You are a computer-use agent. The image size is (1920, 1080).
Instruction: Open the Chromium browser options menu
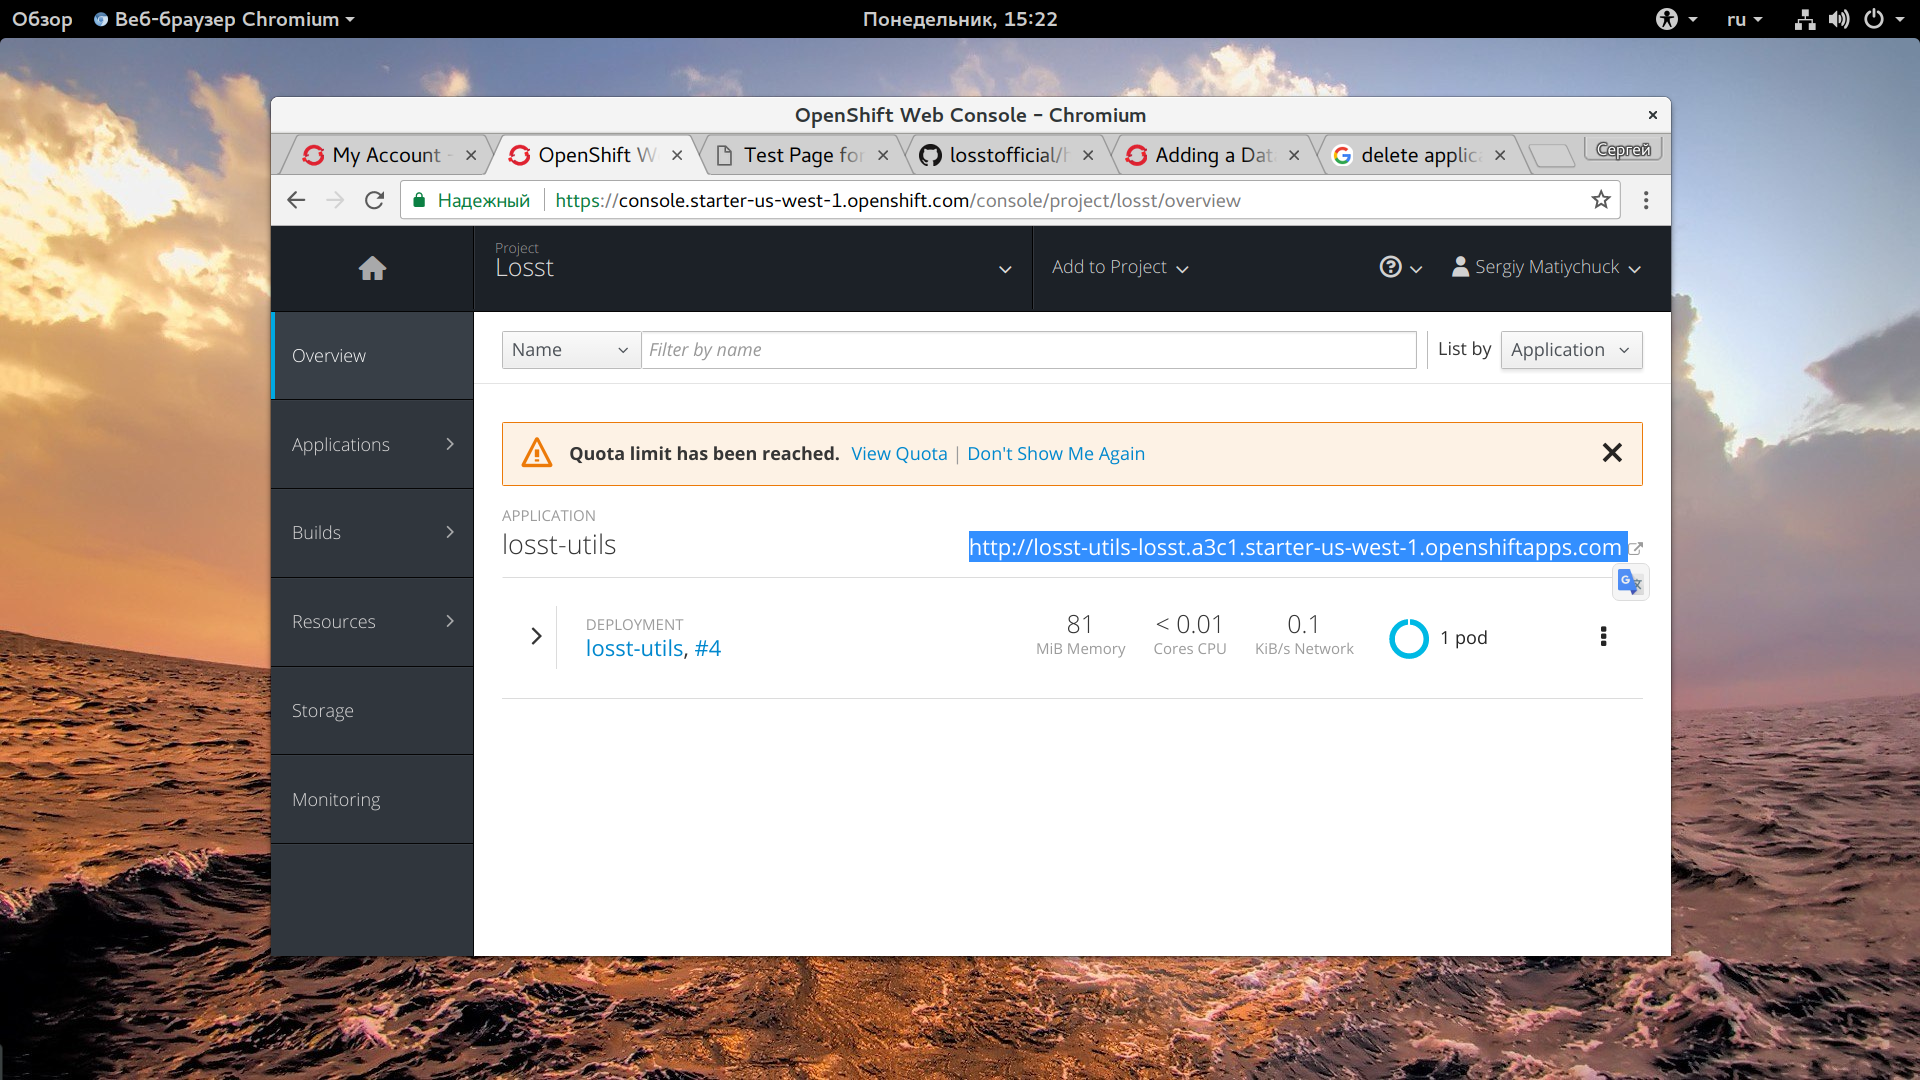point(1646,200)
